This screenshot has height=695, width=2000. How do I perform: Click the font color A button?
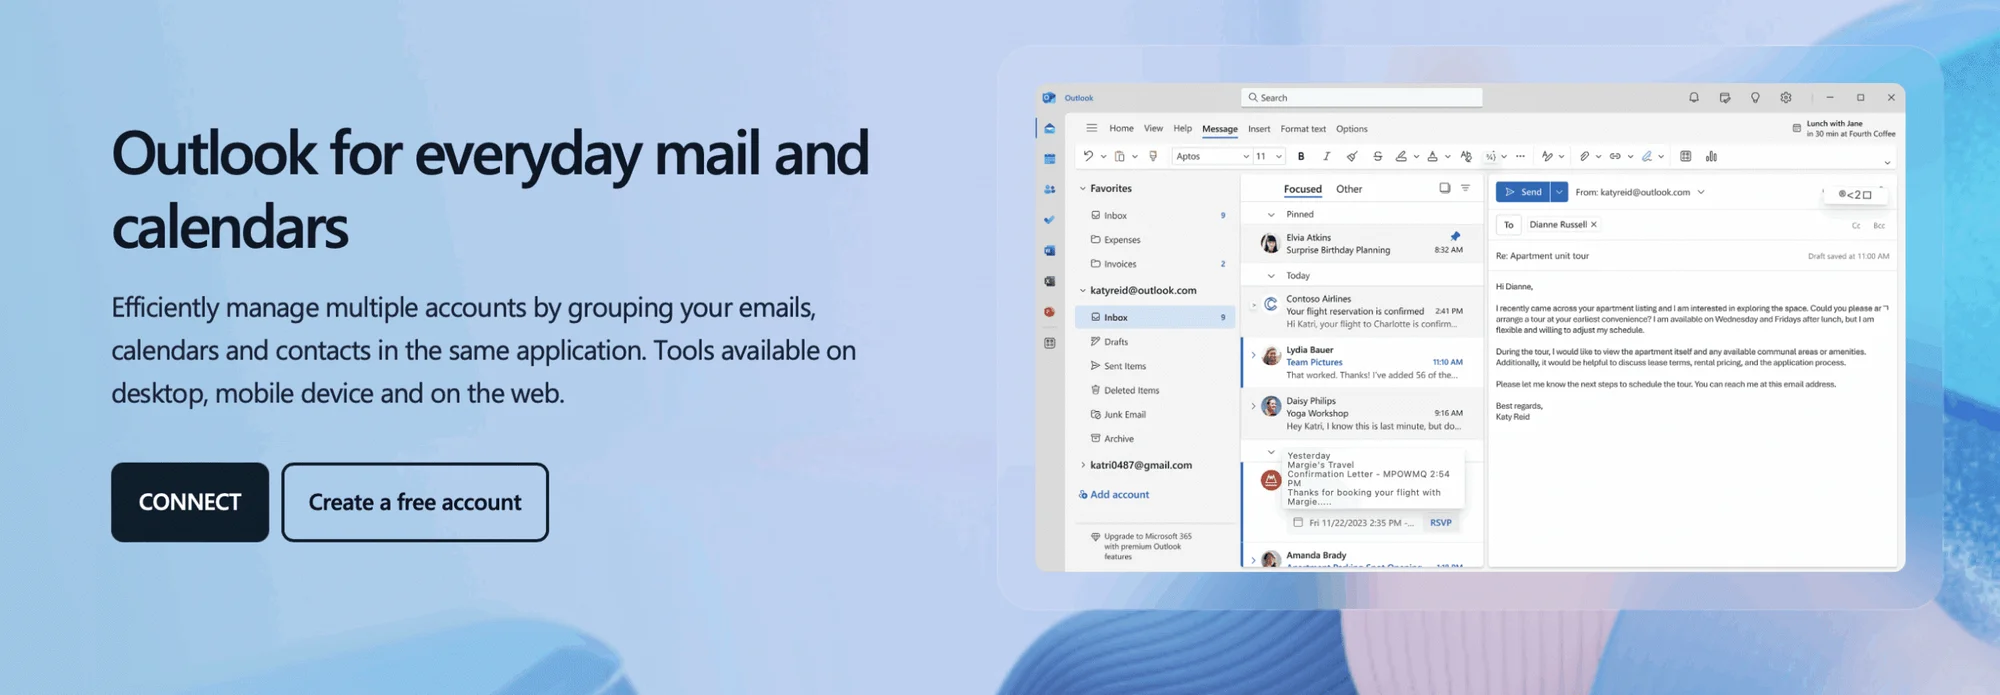[x=1432, y=156]
